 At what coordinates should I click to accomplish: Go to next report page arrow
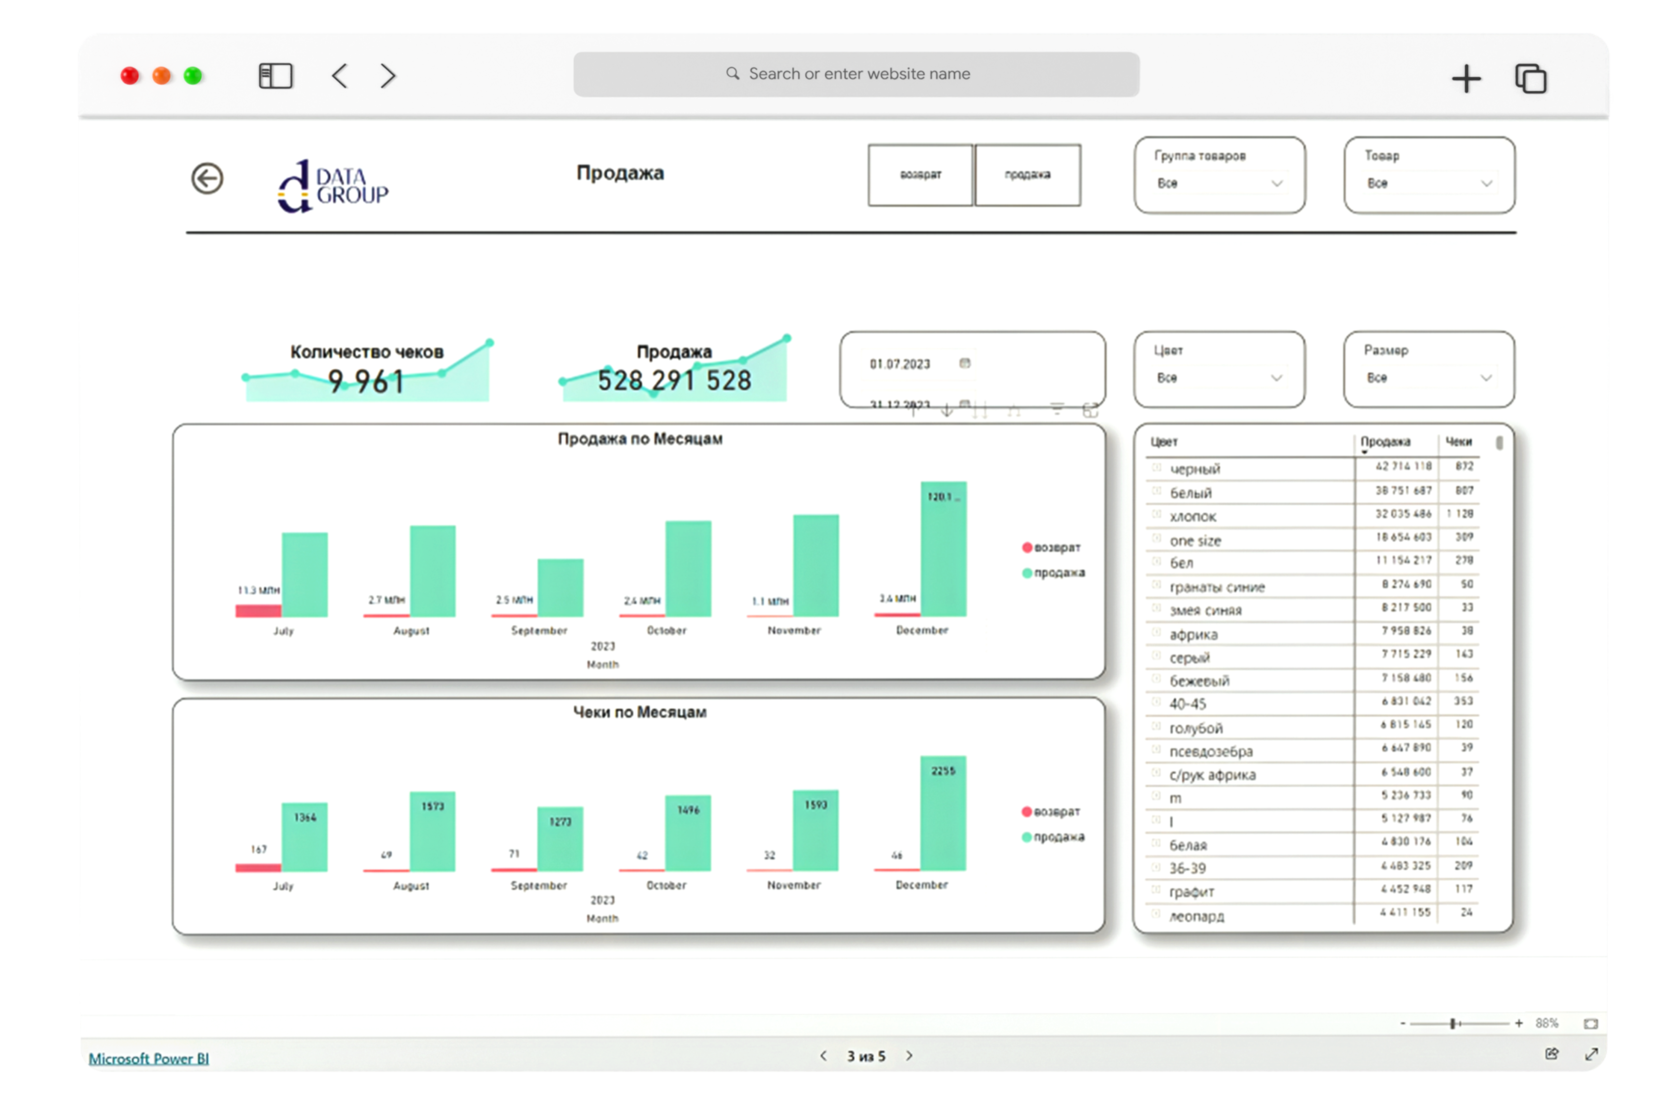[x=909, y=1056]
